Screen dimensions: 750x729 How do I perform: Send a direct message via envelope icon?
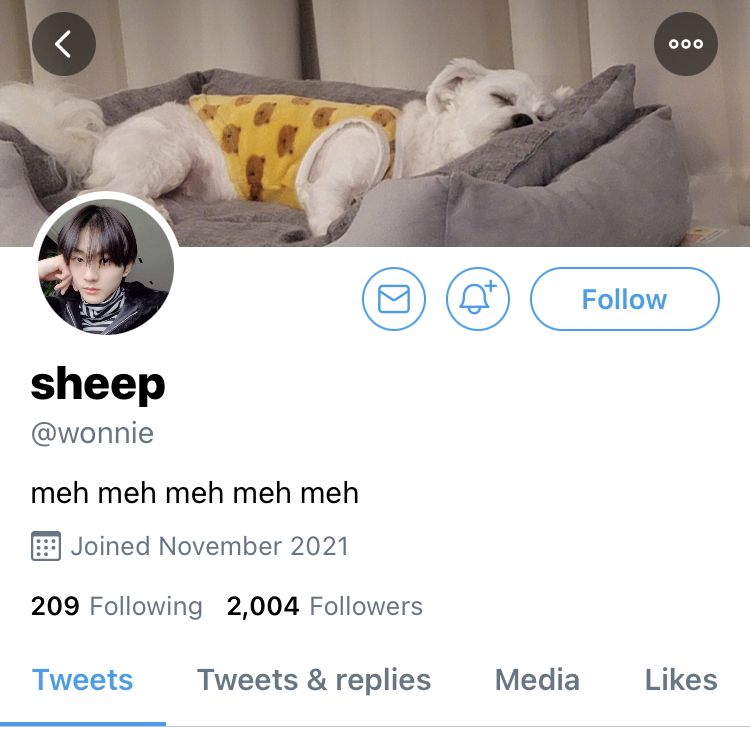pyautogui.click(x=394, y=299)
